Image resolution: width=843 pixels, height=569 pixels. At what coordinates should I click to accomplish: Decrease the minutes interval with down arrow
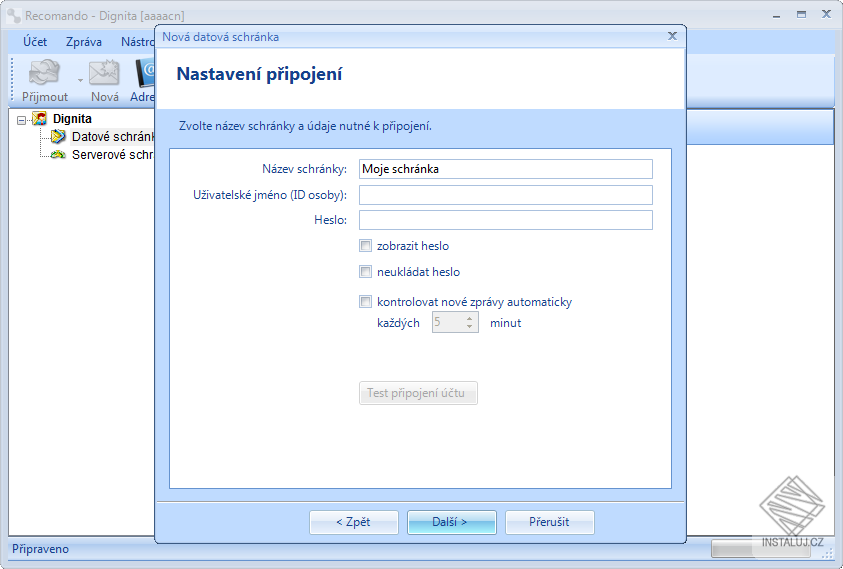(x=469, y=326)
